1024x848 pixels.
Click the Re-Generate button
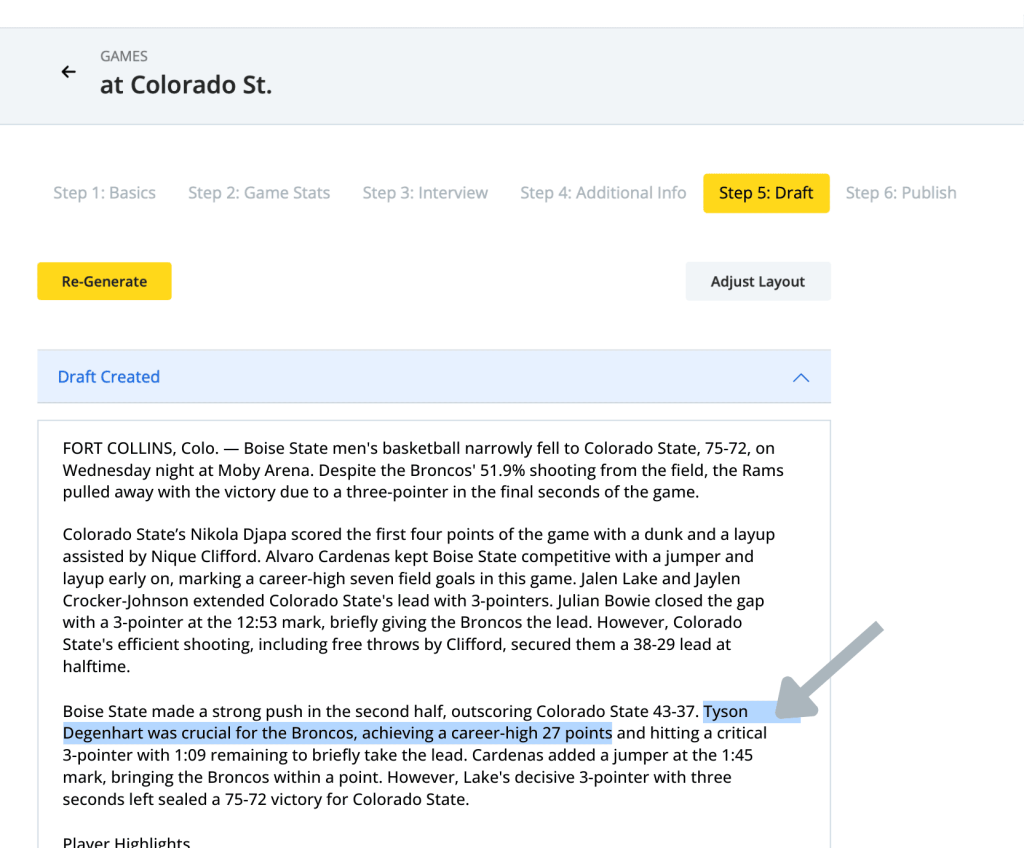click(x=104, y=282)
